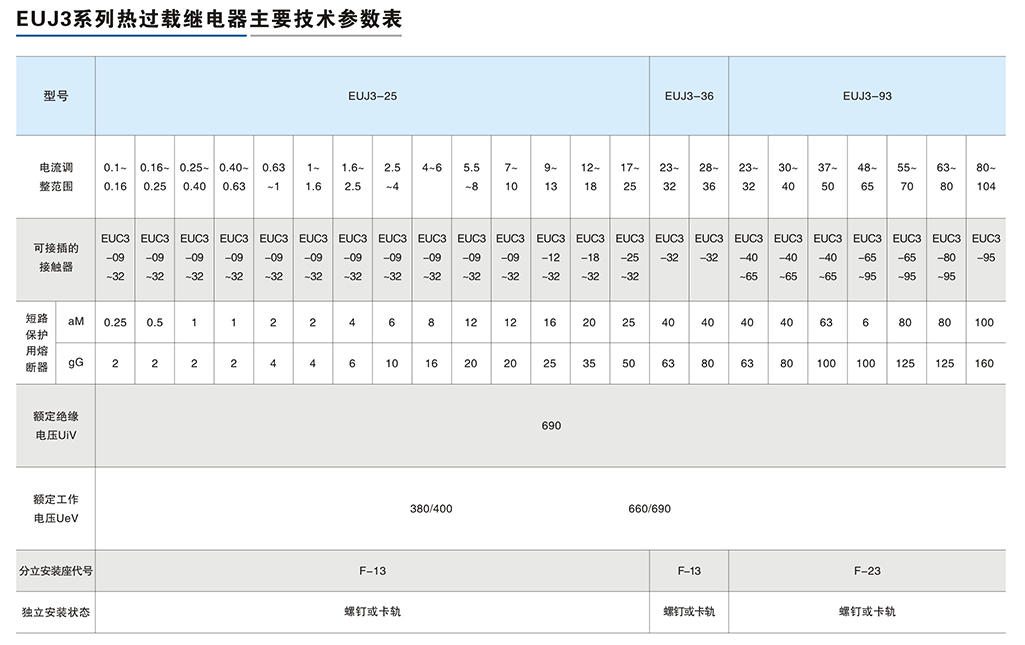Click the EUJ3-36 model column header

689,97
